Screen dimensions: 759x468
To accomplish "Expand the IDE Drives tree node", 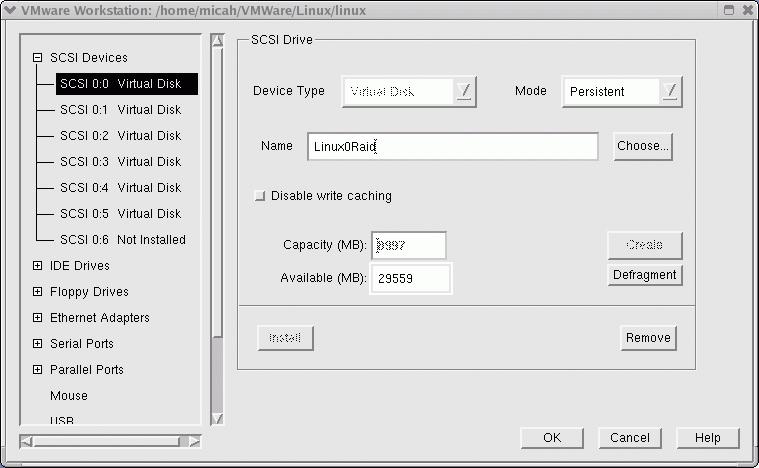I will pyautogui.click(x=38, y=266).
